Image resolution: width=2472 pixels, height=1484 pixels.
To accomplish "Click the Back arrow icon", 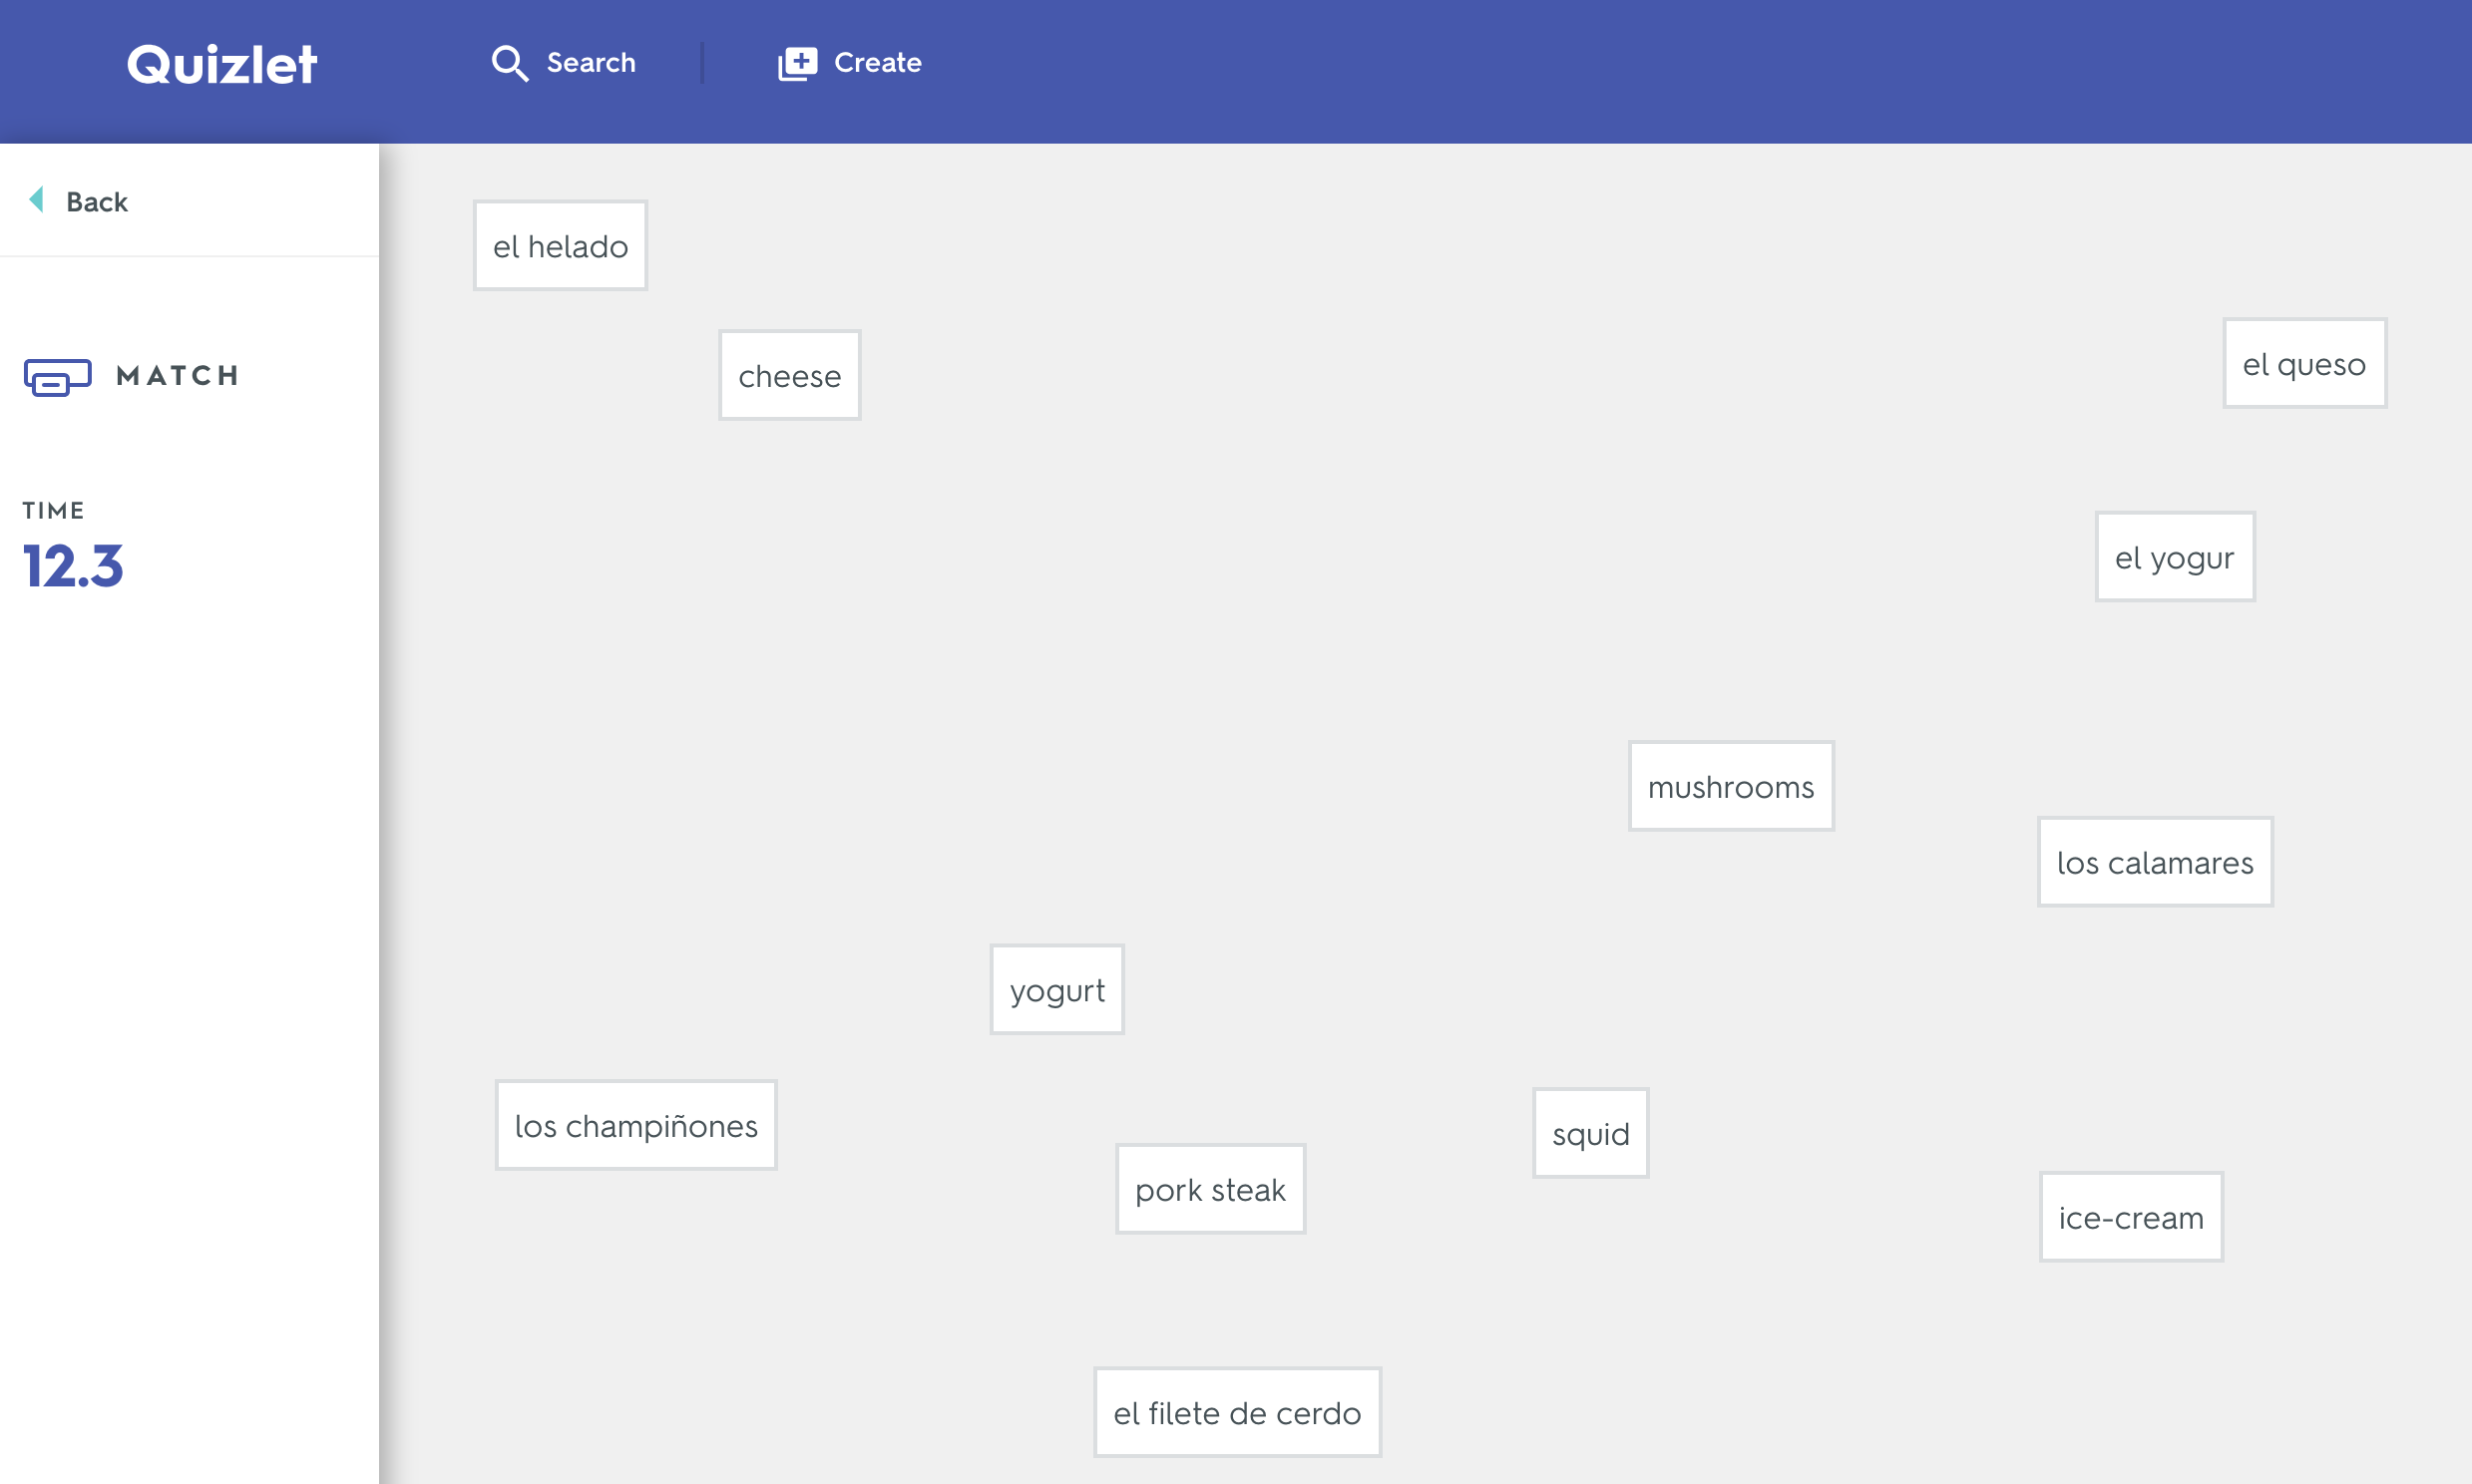I will [37, 200].
